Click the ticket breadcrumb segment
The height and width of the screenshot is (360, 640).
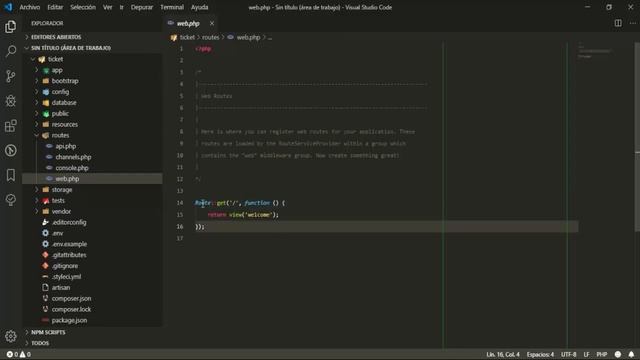click(x=187, y=37)
